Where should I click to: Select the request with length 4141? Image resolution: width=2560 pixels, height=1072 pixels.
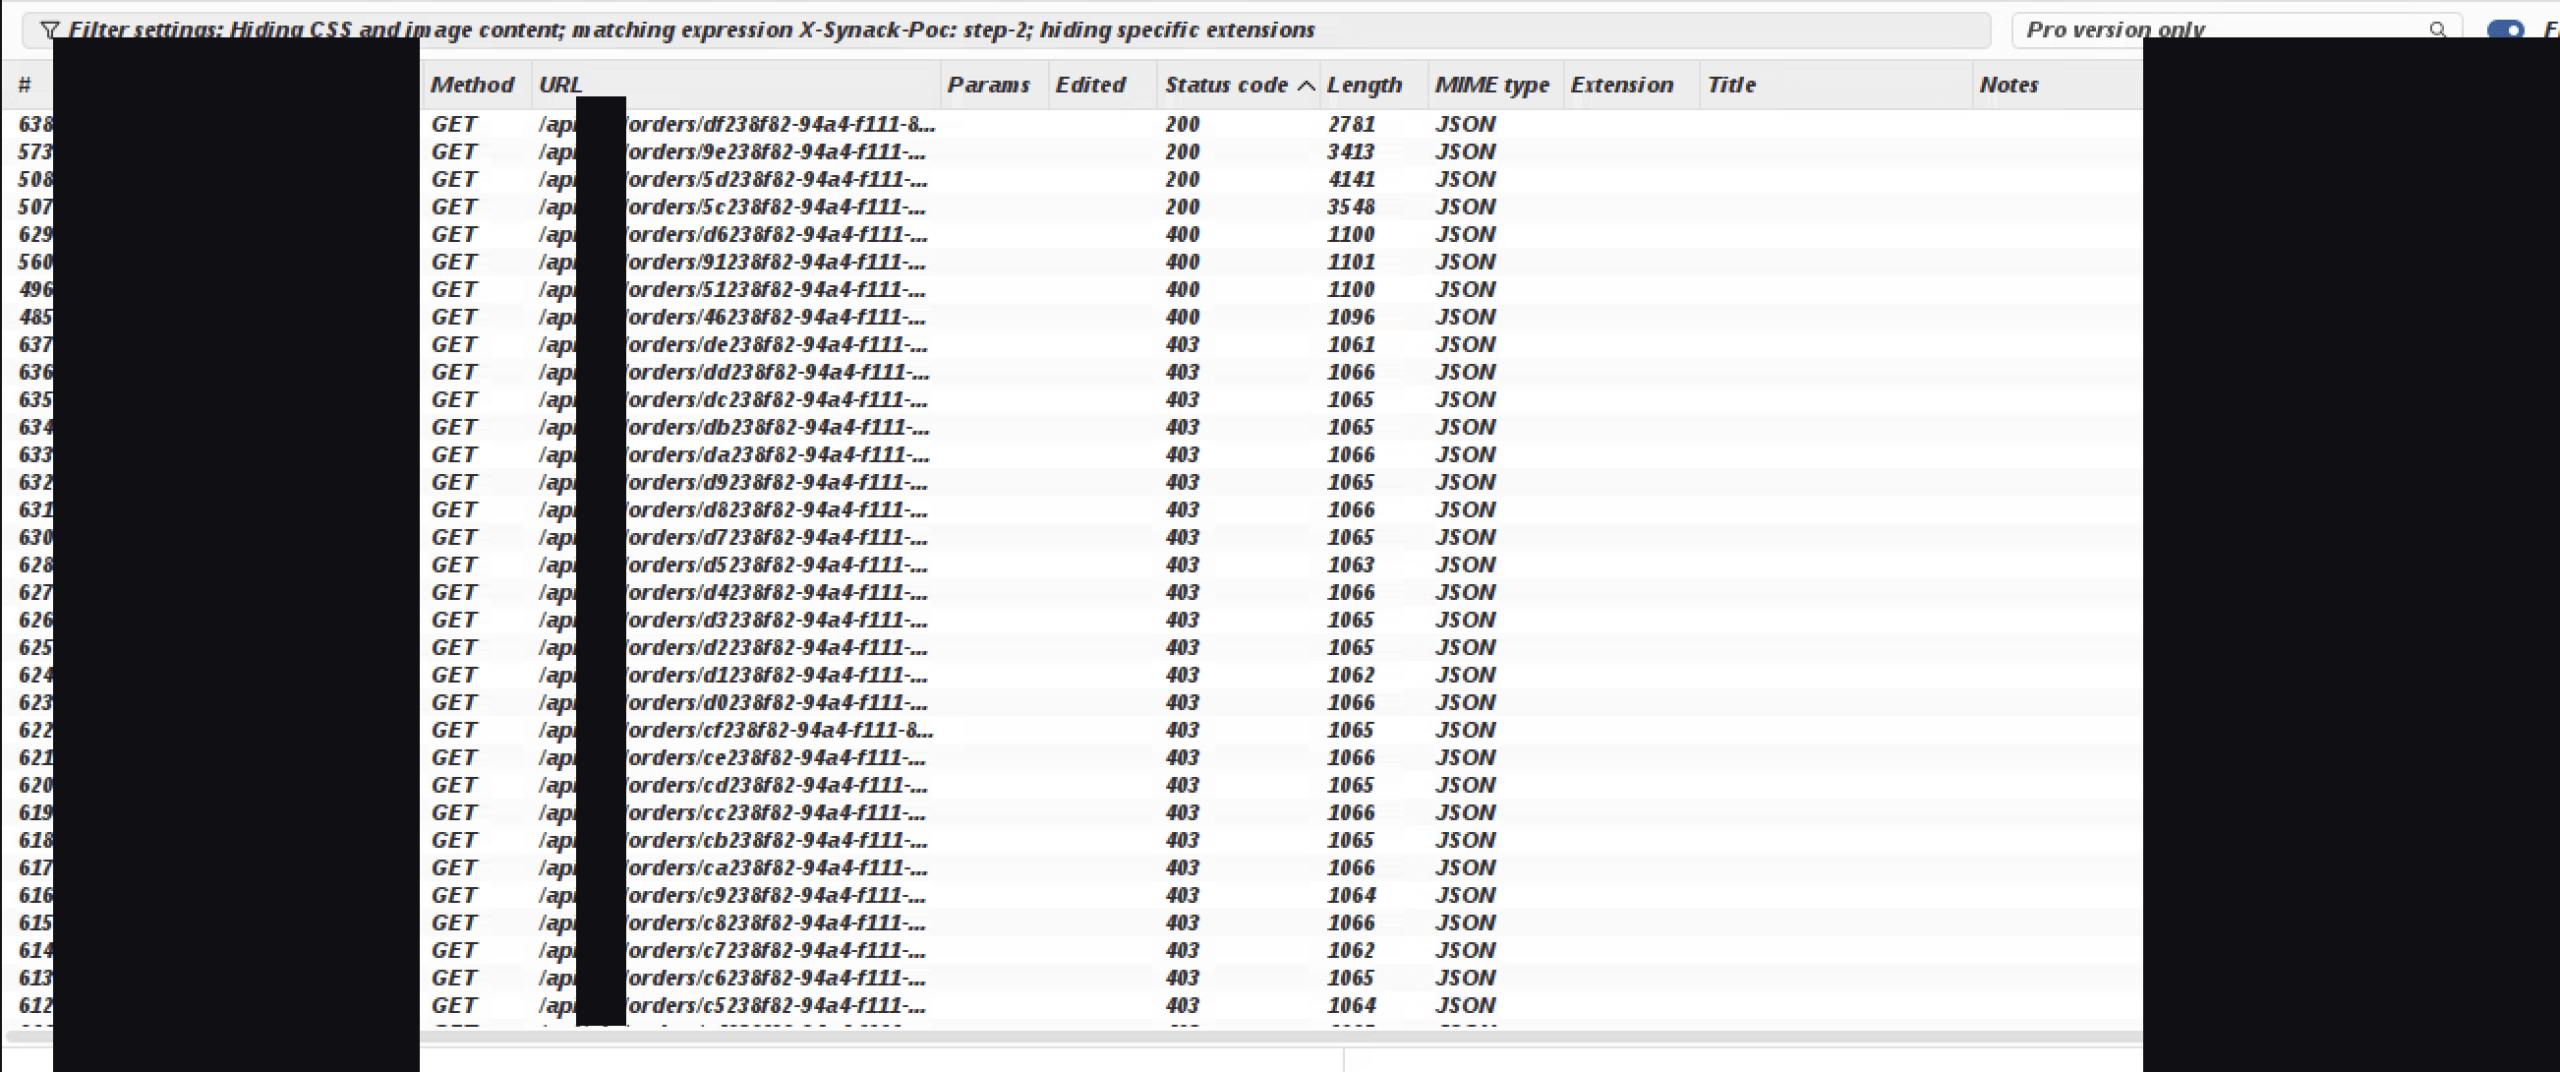pyautogui.click(x=1072, y=179)
